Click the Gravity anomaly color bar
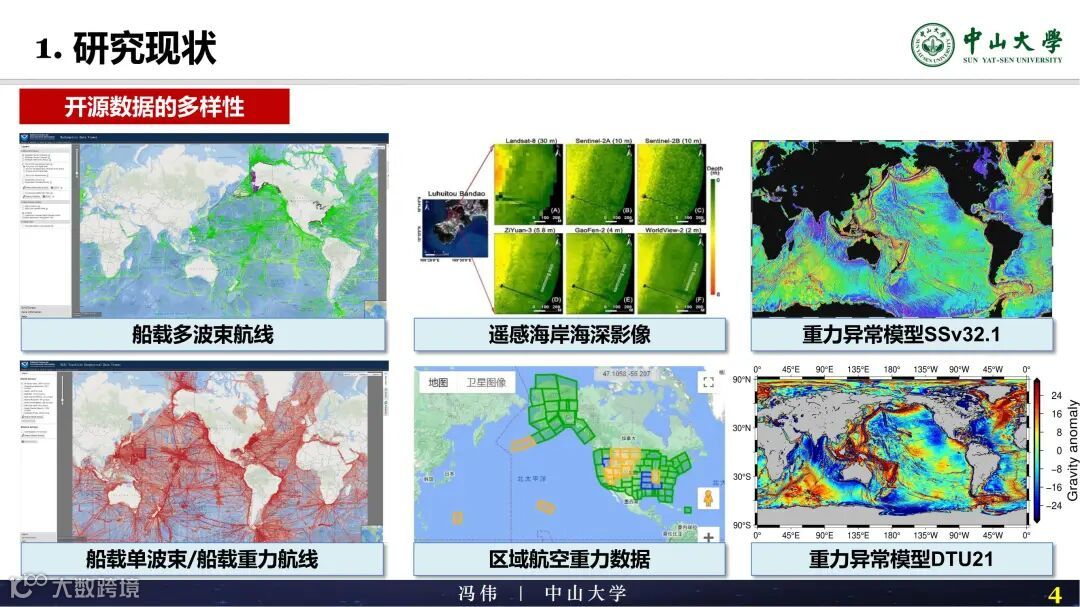 1037,451
